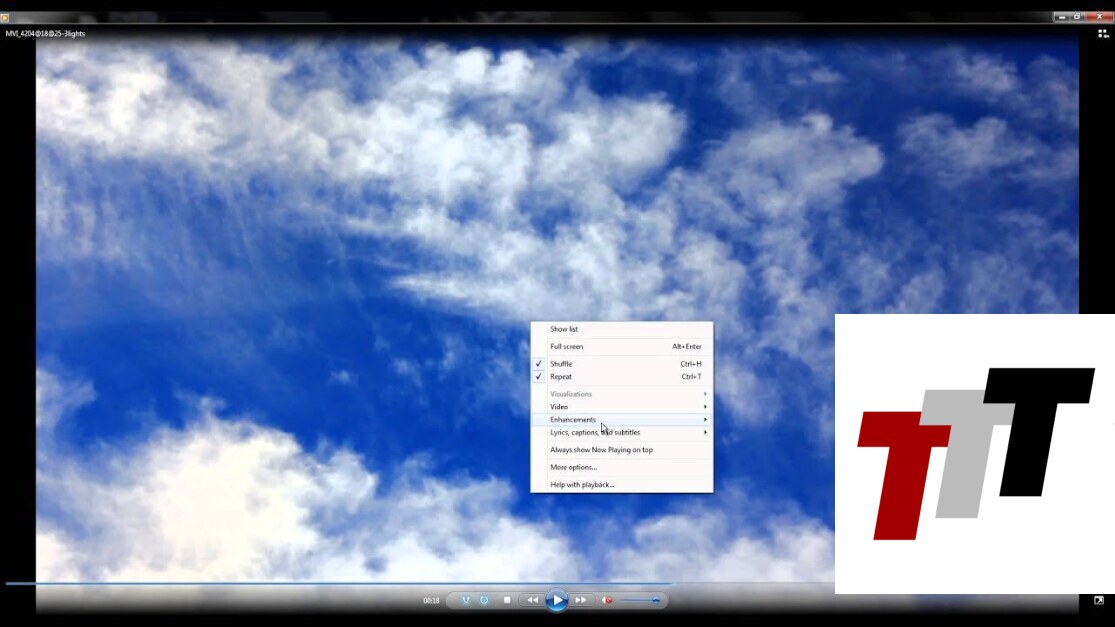Unmute using the speaker icon
This screenshot has width=1115, height=627.
click(607, 600)
